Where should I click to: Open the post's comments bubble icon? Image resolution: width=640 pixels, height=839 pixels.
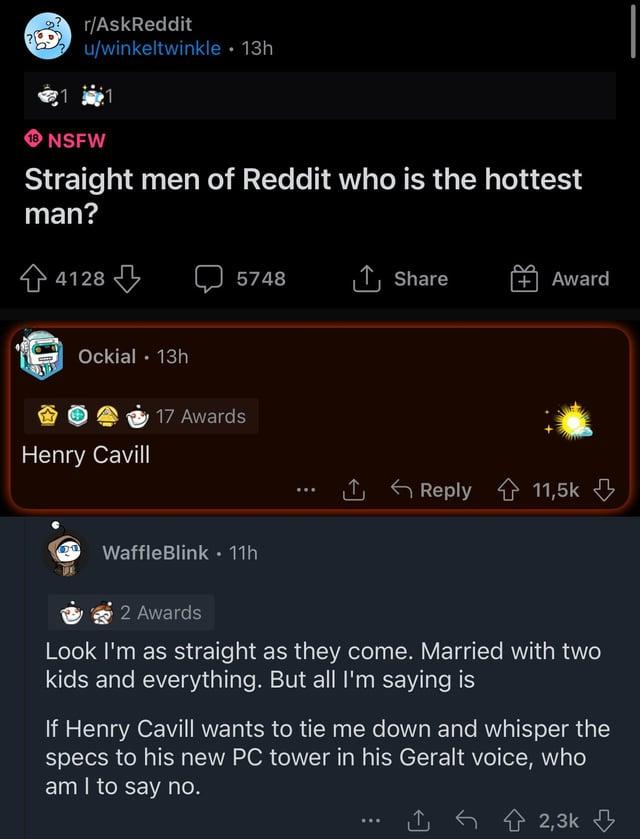(209, 279)
